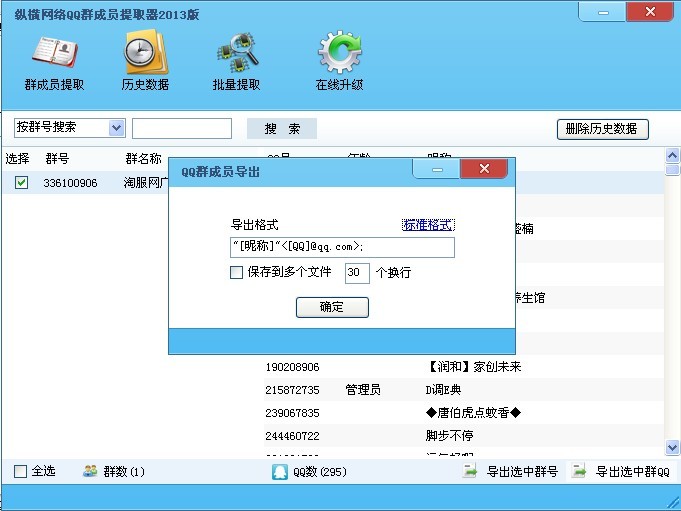This screenshot has height=511, width=681.
Task: Click the QQ数 (295) status text
Action: click(x=320, y=471)
